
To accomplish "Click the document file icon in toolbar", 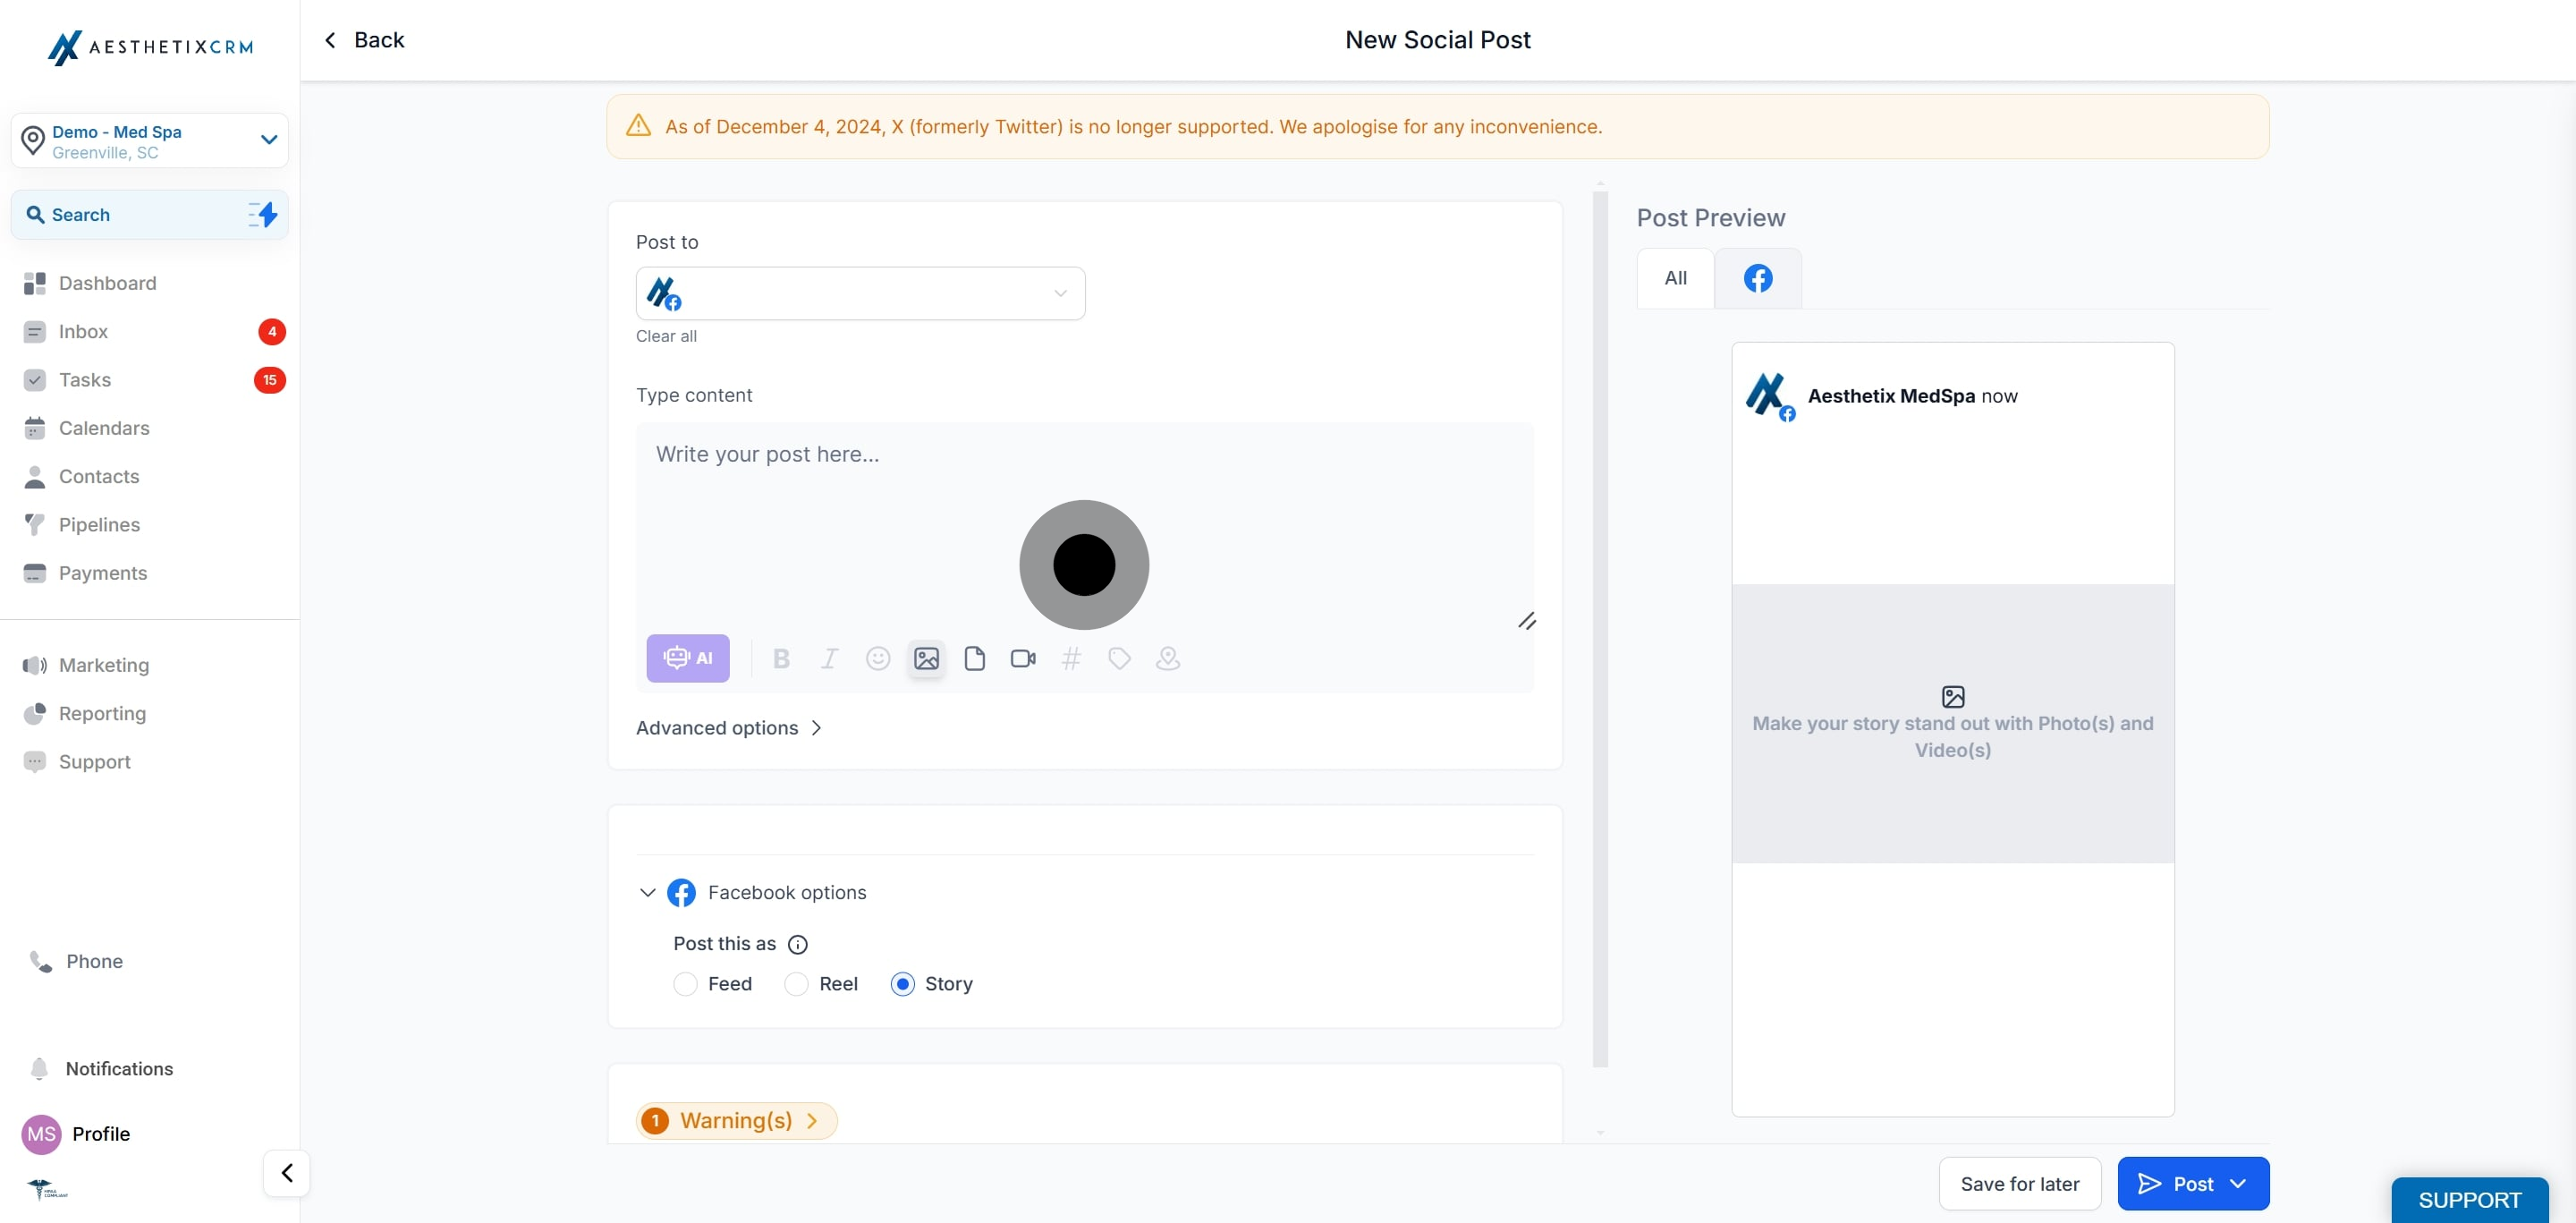I will 974,658.
